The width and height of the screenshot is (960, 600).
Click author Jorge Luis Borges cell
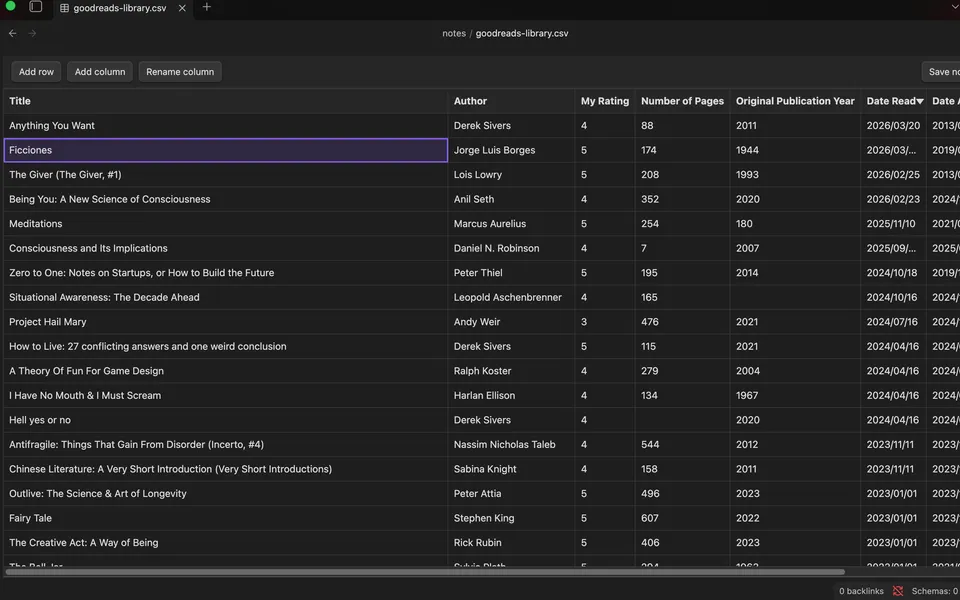coord(511,150)
